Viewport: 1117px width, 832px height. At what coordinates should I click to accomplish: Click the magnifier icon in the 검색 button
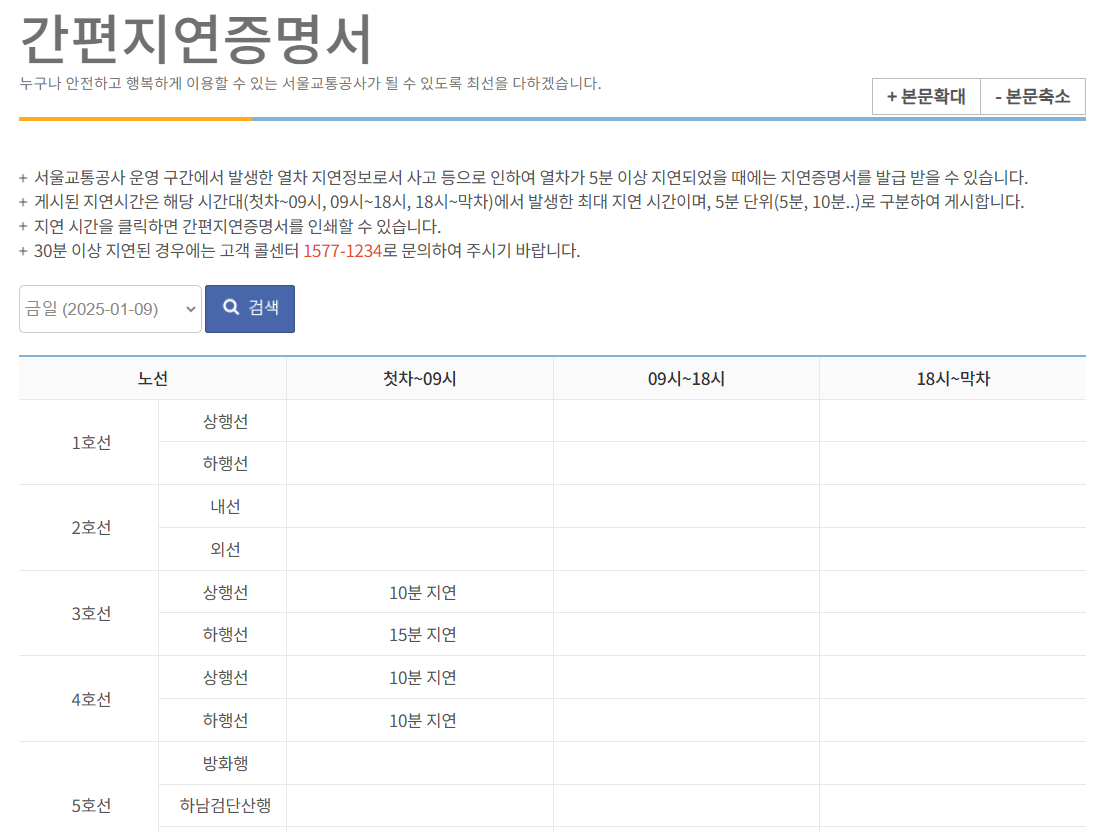pos(230,308)
